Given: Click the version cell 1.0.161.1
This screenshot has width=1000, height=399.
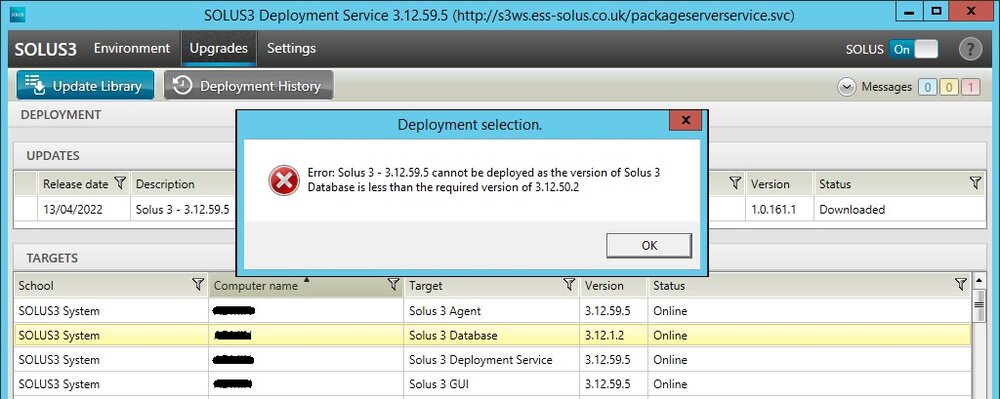Looking at the screenshot, I should (x=778, y=210).
